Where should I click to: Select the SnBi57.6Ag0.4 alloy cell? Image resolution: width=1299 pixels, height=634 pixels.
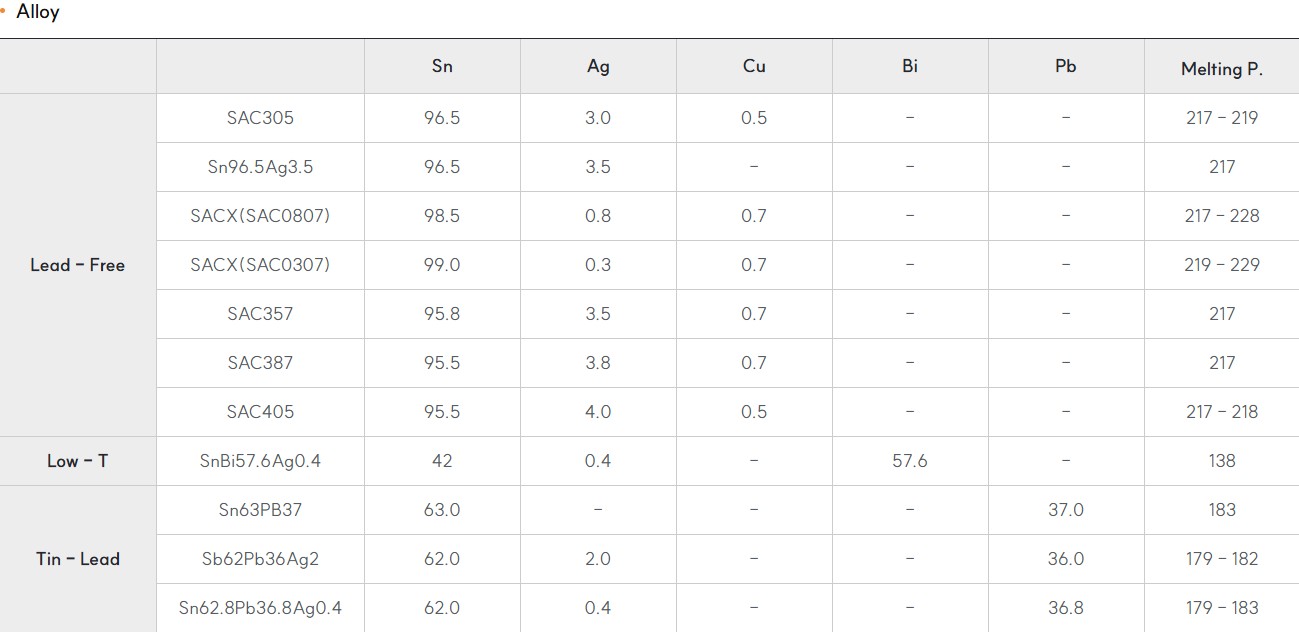(x=260, y=461)
